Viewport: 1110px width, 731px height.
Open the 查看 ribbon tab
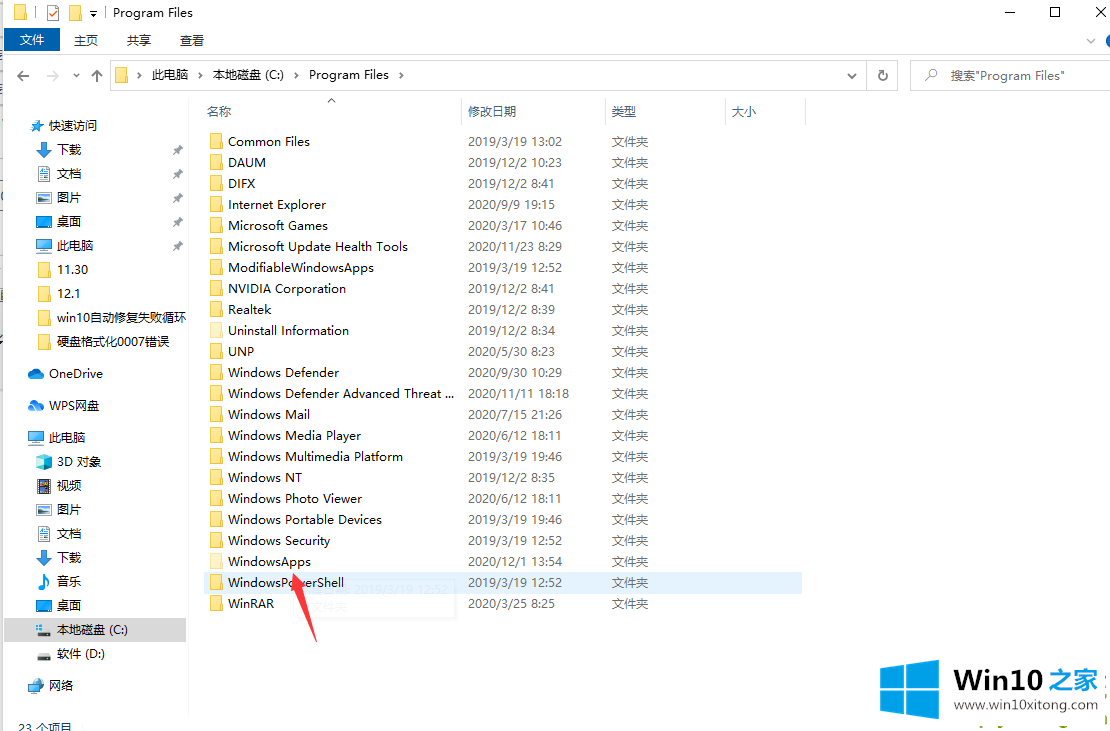[x=192, y=40]
